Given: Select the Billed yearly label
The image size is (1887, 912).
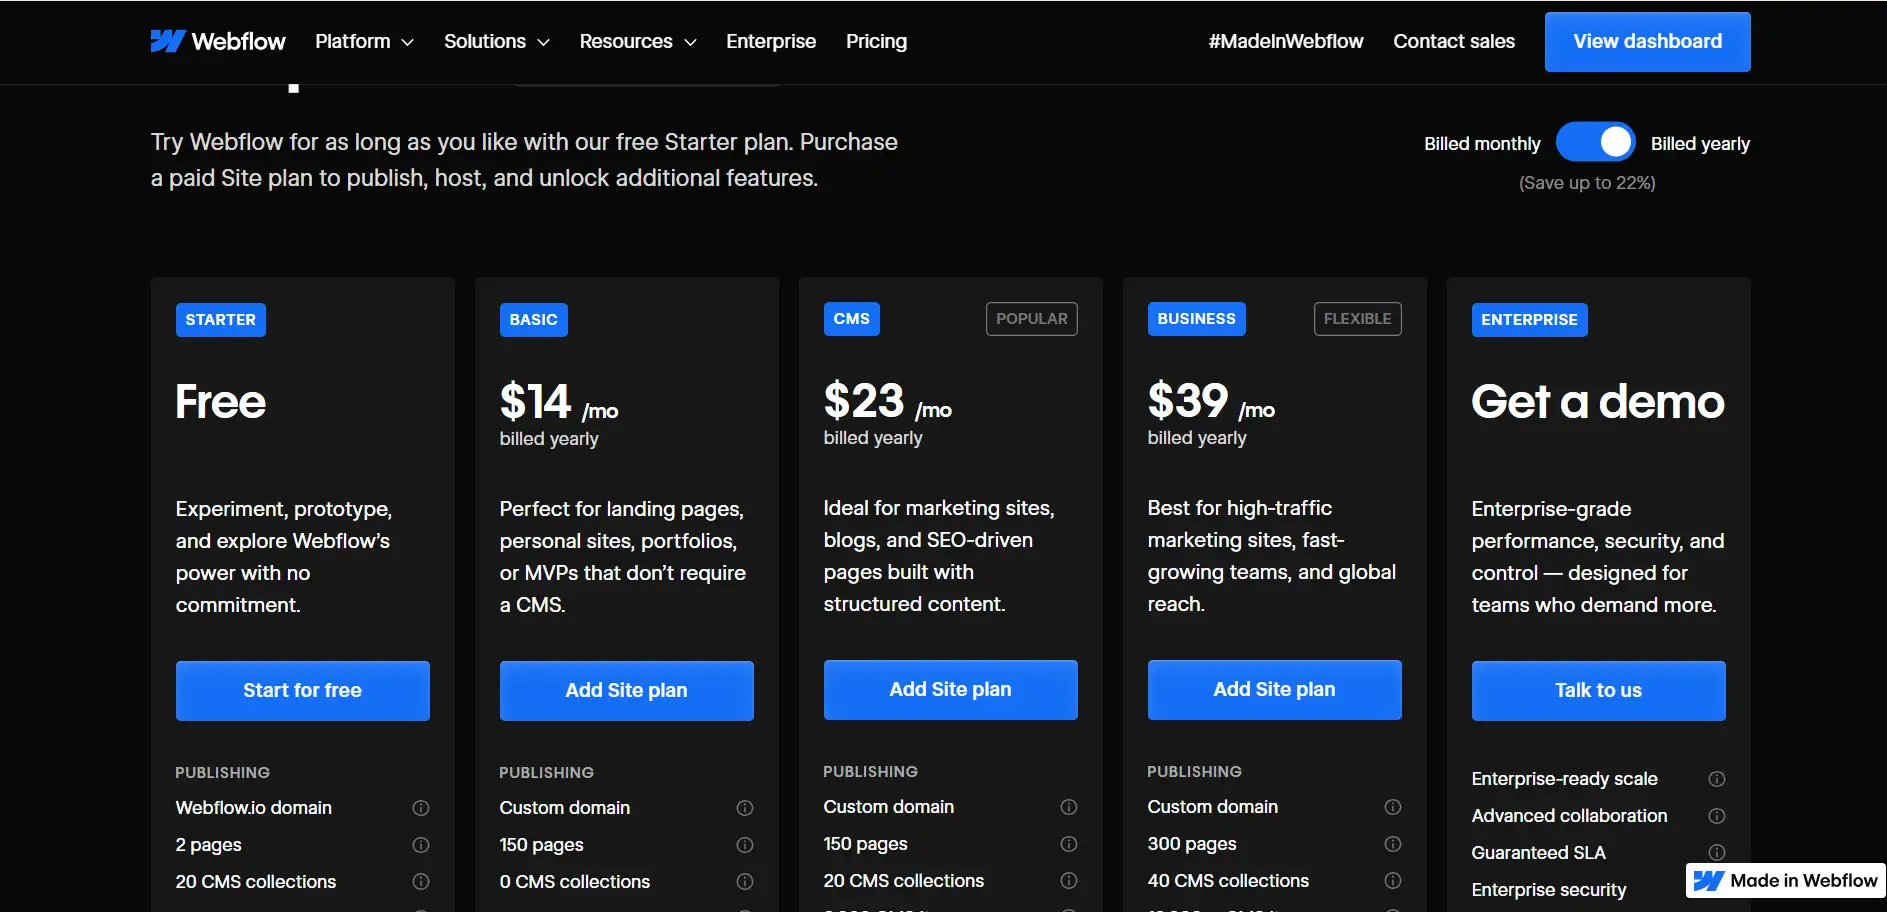Looking at the screenshot, I should point(1700,144).
